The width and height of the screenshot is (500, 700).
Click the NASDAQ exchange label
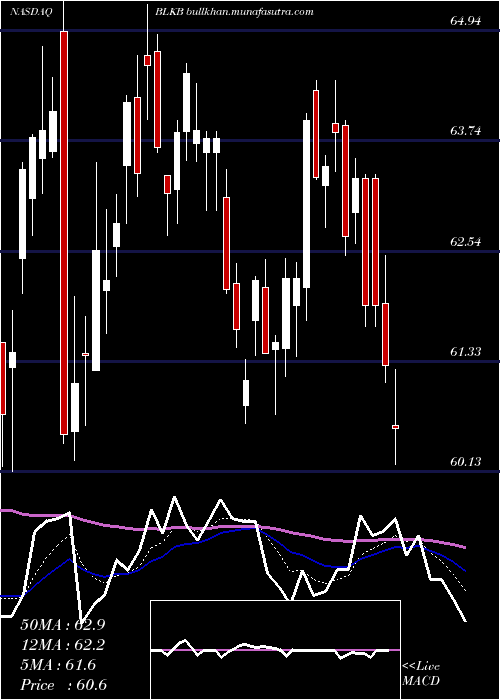[32, 12]
